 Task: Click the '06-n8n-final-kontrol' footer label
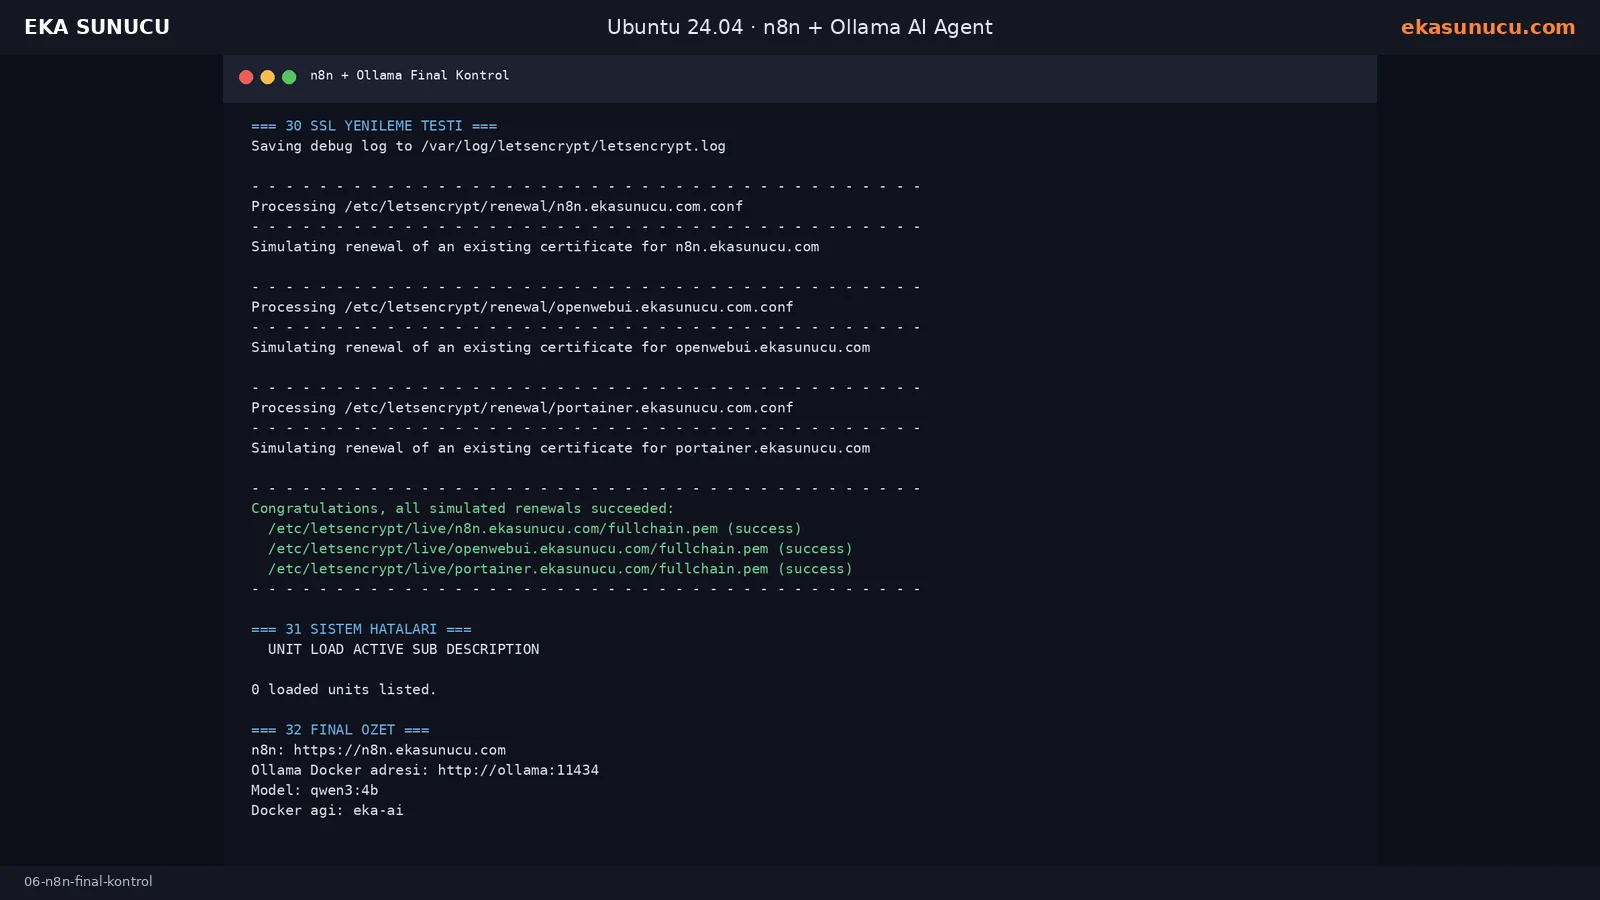pyautogui.click(x=88, y=882)
